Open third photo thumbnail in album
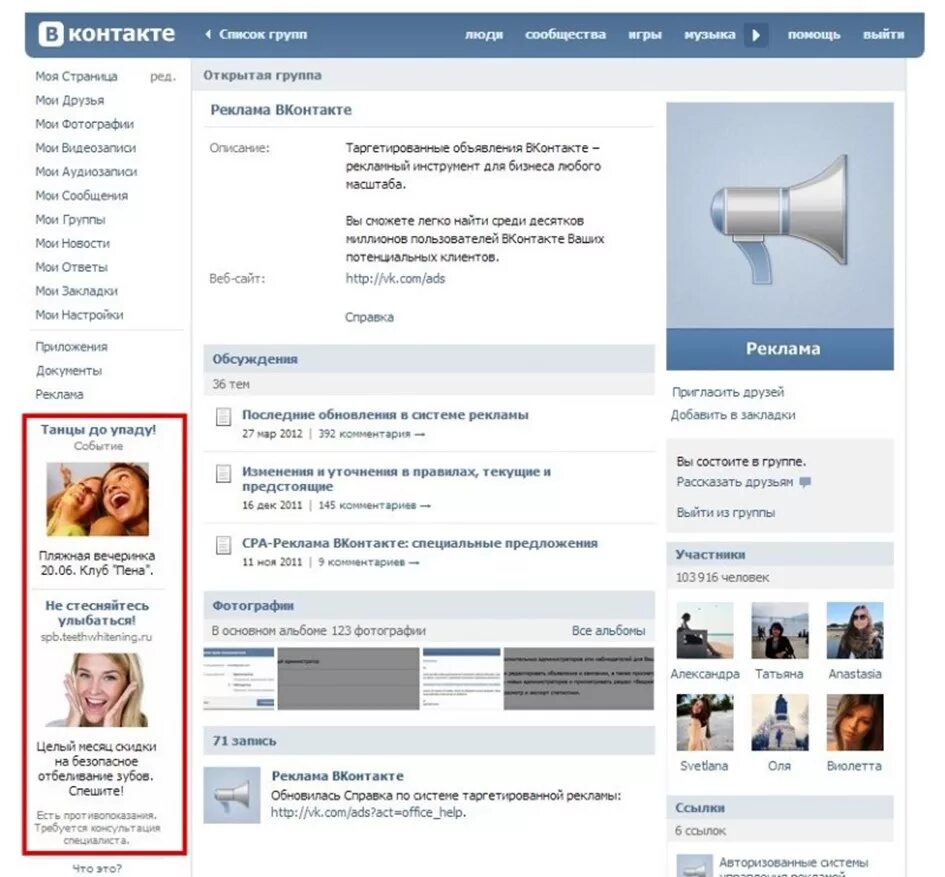This screenshot has width=945, height=877. pos(462,679)
